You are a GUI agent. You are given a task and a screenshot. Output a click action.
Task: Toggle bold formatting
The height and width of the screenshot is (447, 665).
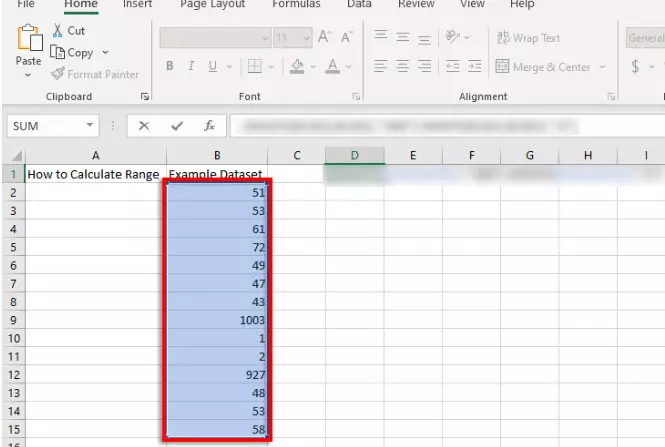[x=170, y=66]
